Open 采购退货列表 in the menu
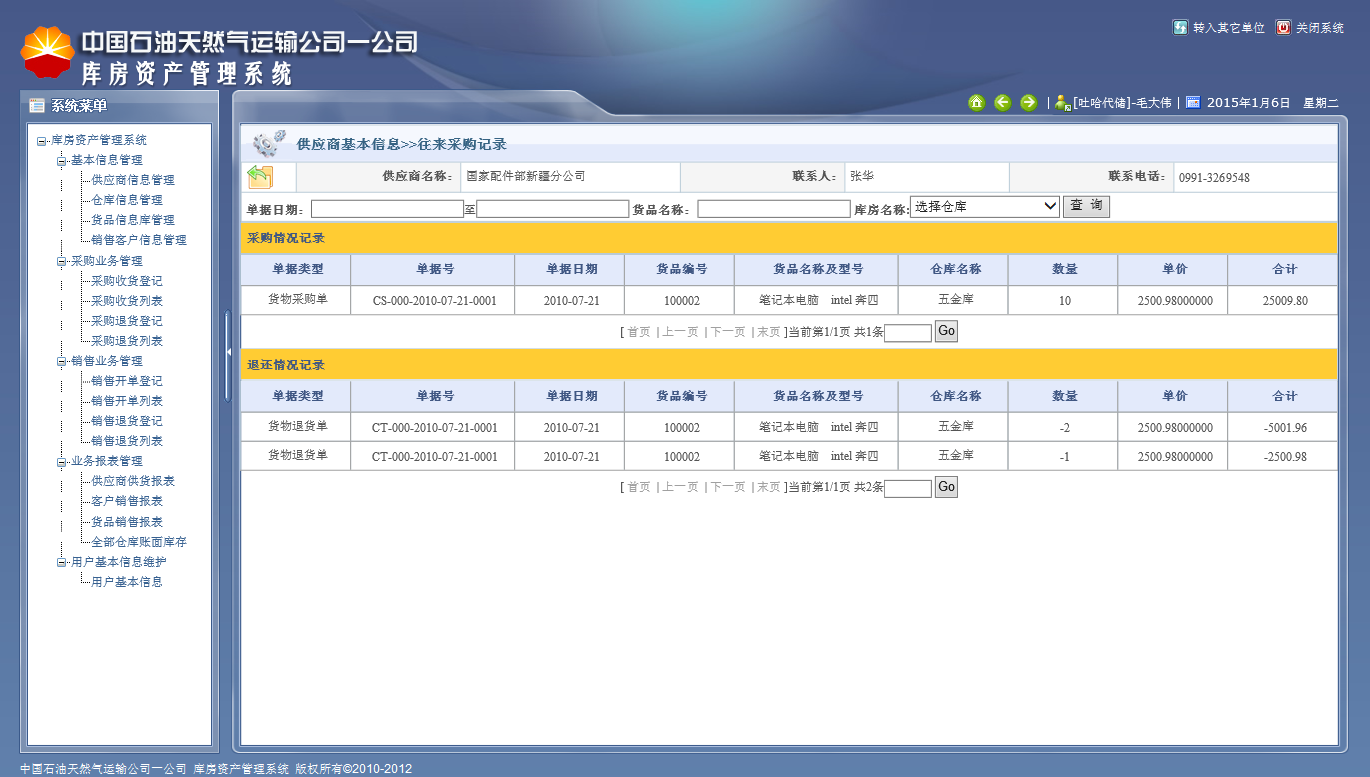The width and height of the screenshot is (1370, 777). [127, 341]
